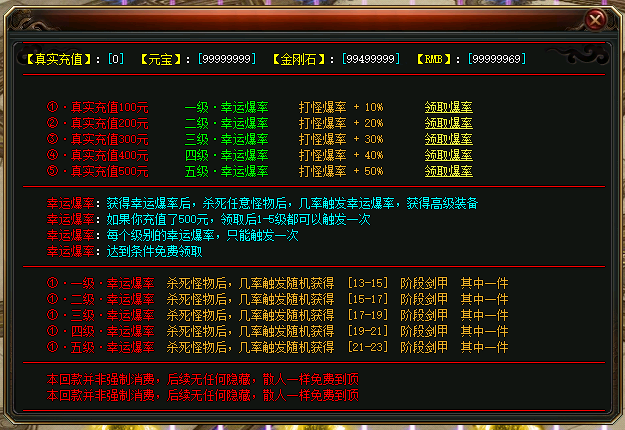This screenshot has height=430, width=625.
Task: Select the text ②·真实充值200元
Action: (98, 123)
